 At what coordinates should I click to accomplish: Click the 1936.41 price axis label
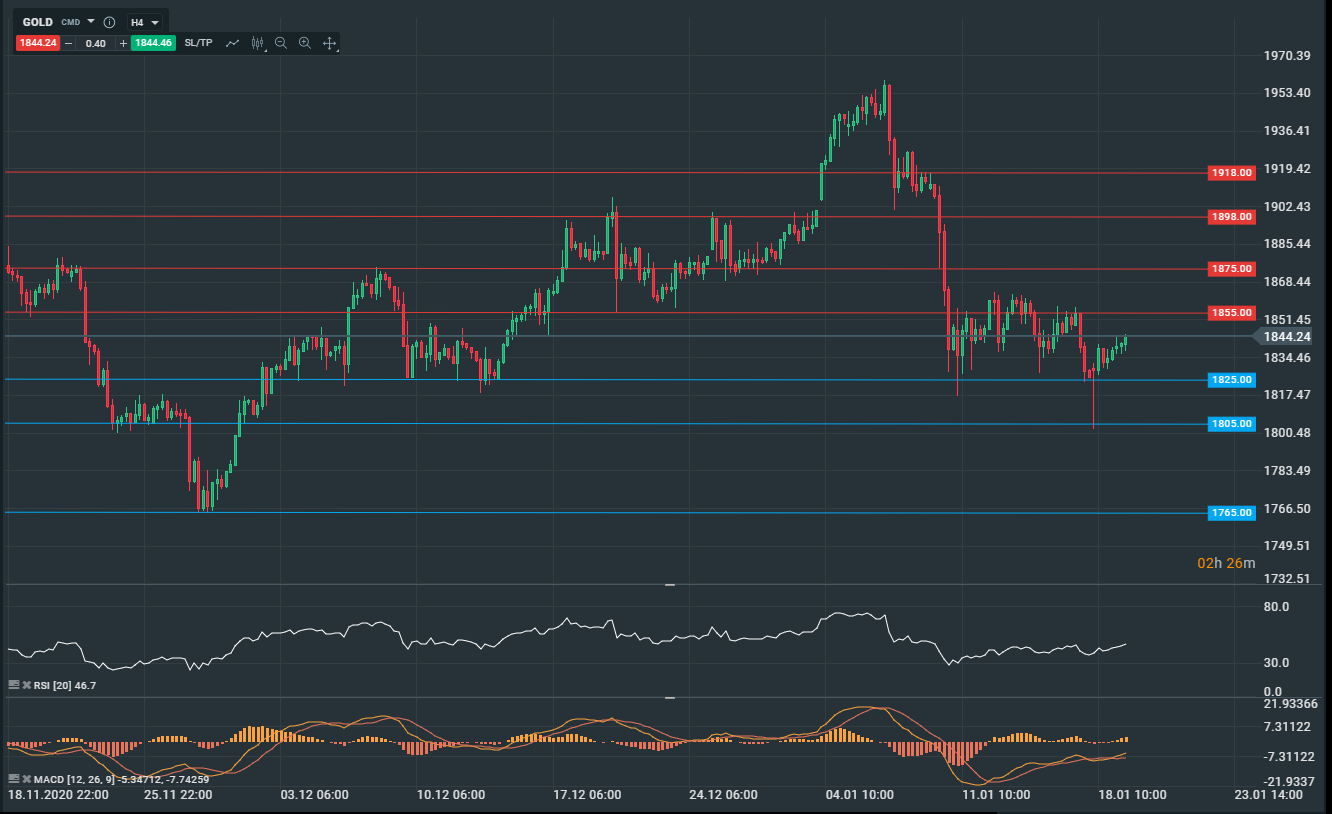[x=1288, y=131]
